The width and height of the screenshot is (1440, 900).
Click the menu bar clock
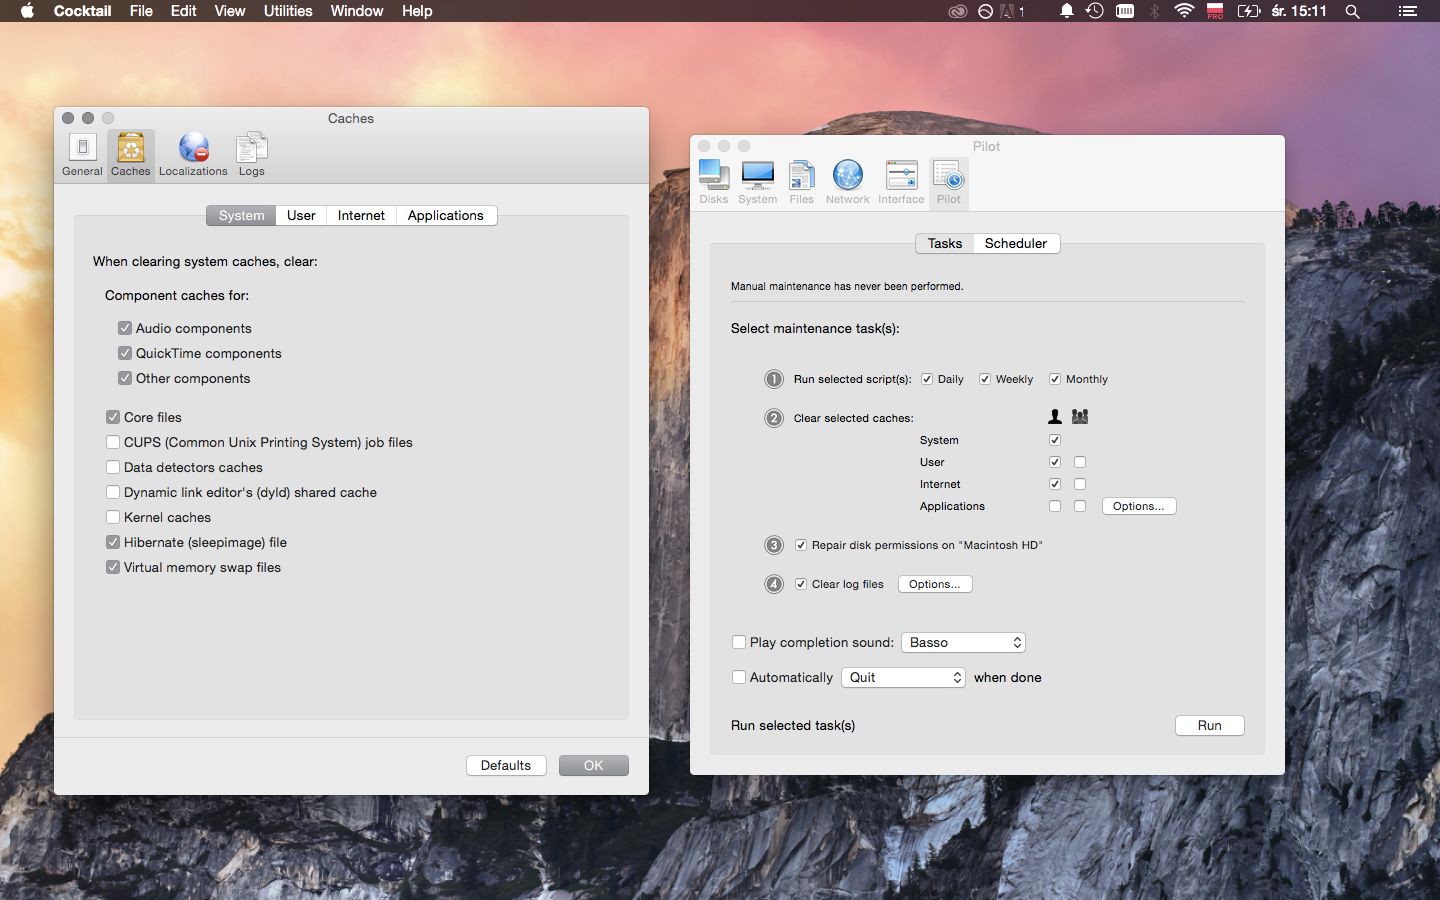pos(1299,11)
